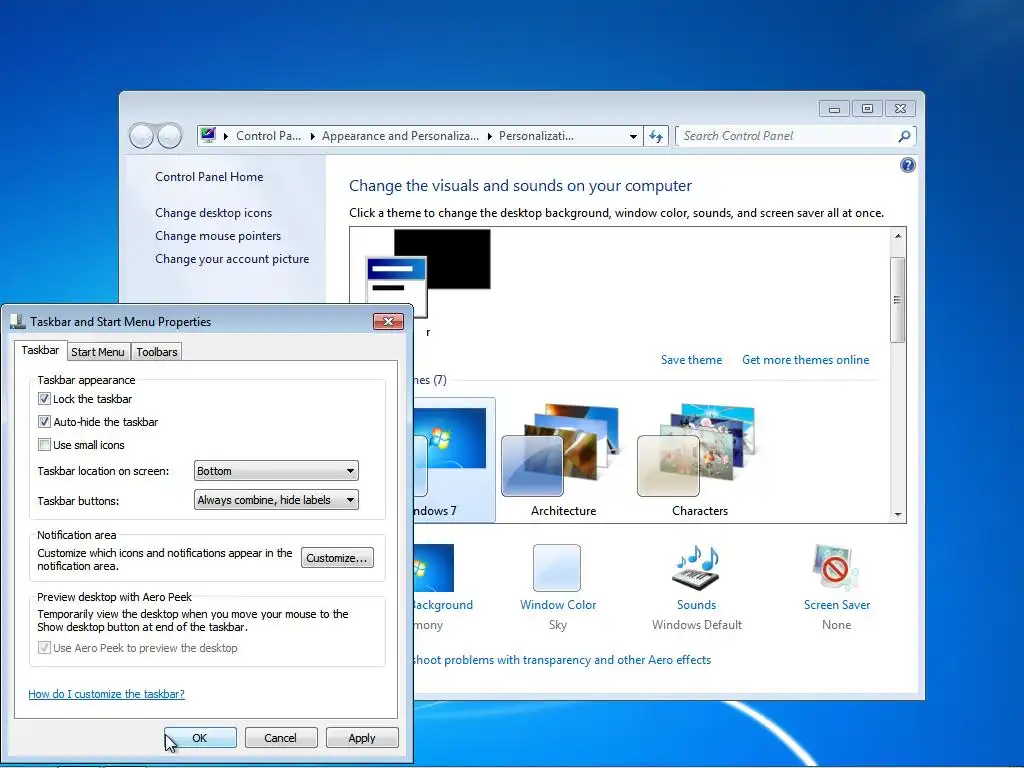Click the OK button
Screen dimensions: 1024x768
(x=200, y=738)
